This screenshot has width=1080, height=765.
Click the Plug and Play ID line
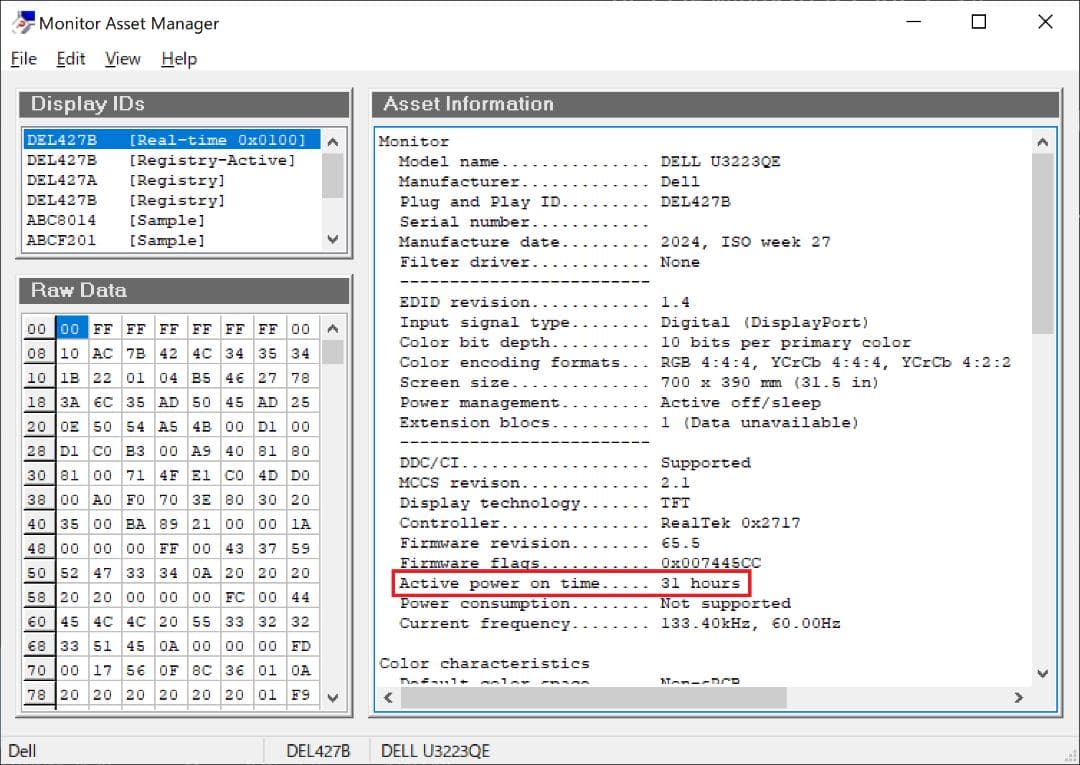click(565, 202)
